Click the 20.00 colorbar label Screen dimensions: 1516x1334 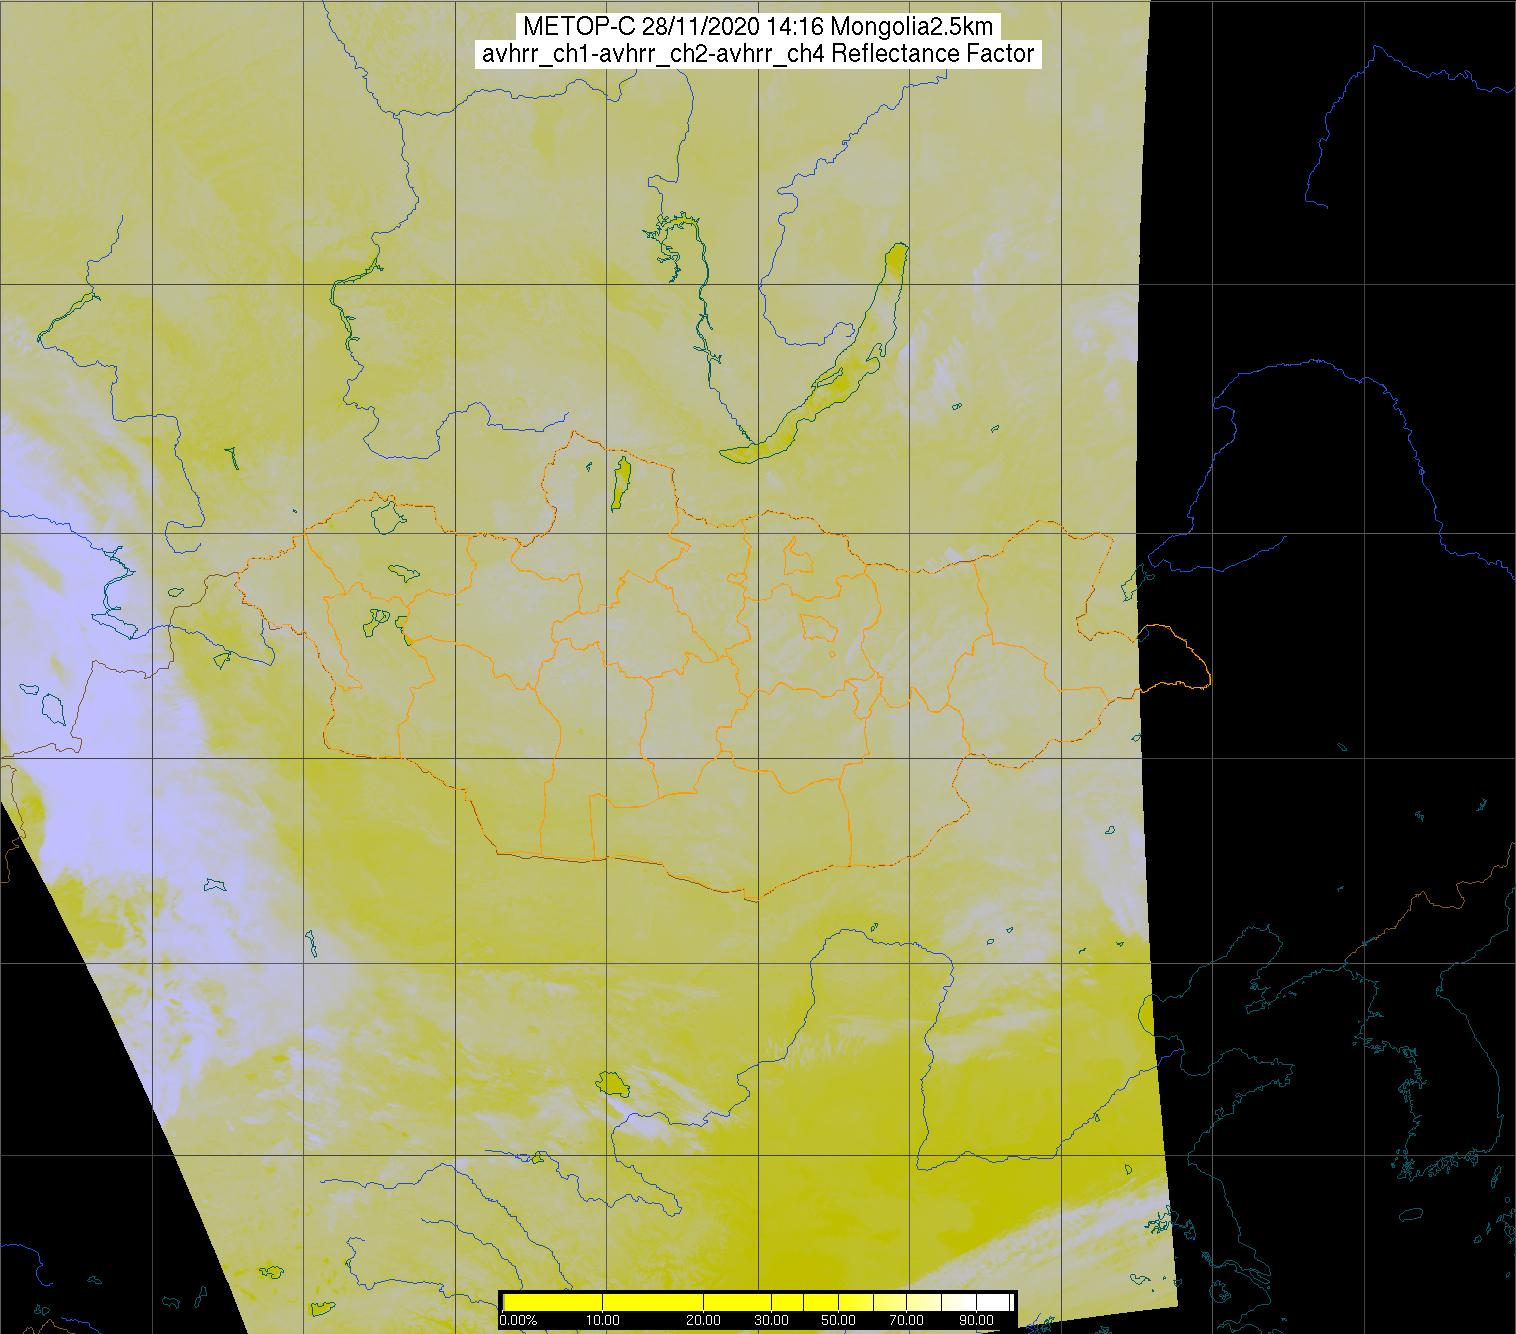point(703,1320)
